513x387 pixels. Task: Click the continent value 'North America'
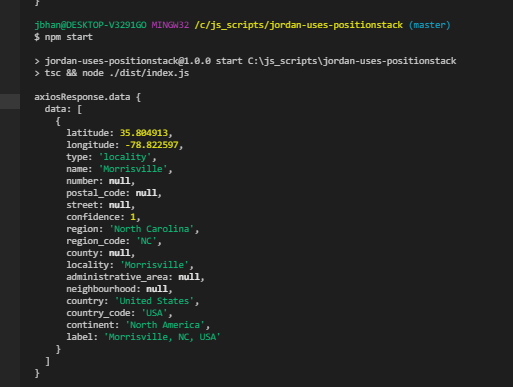(165, 325)
